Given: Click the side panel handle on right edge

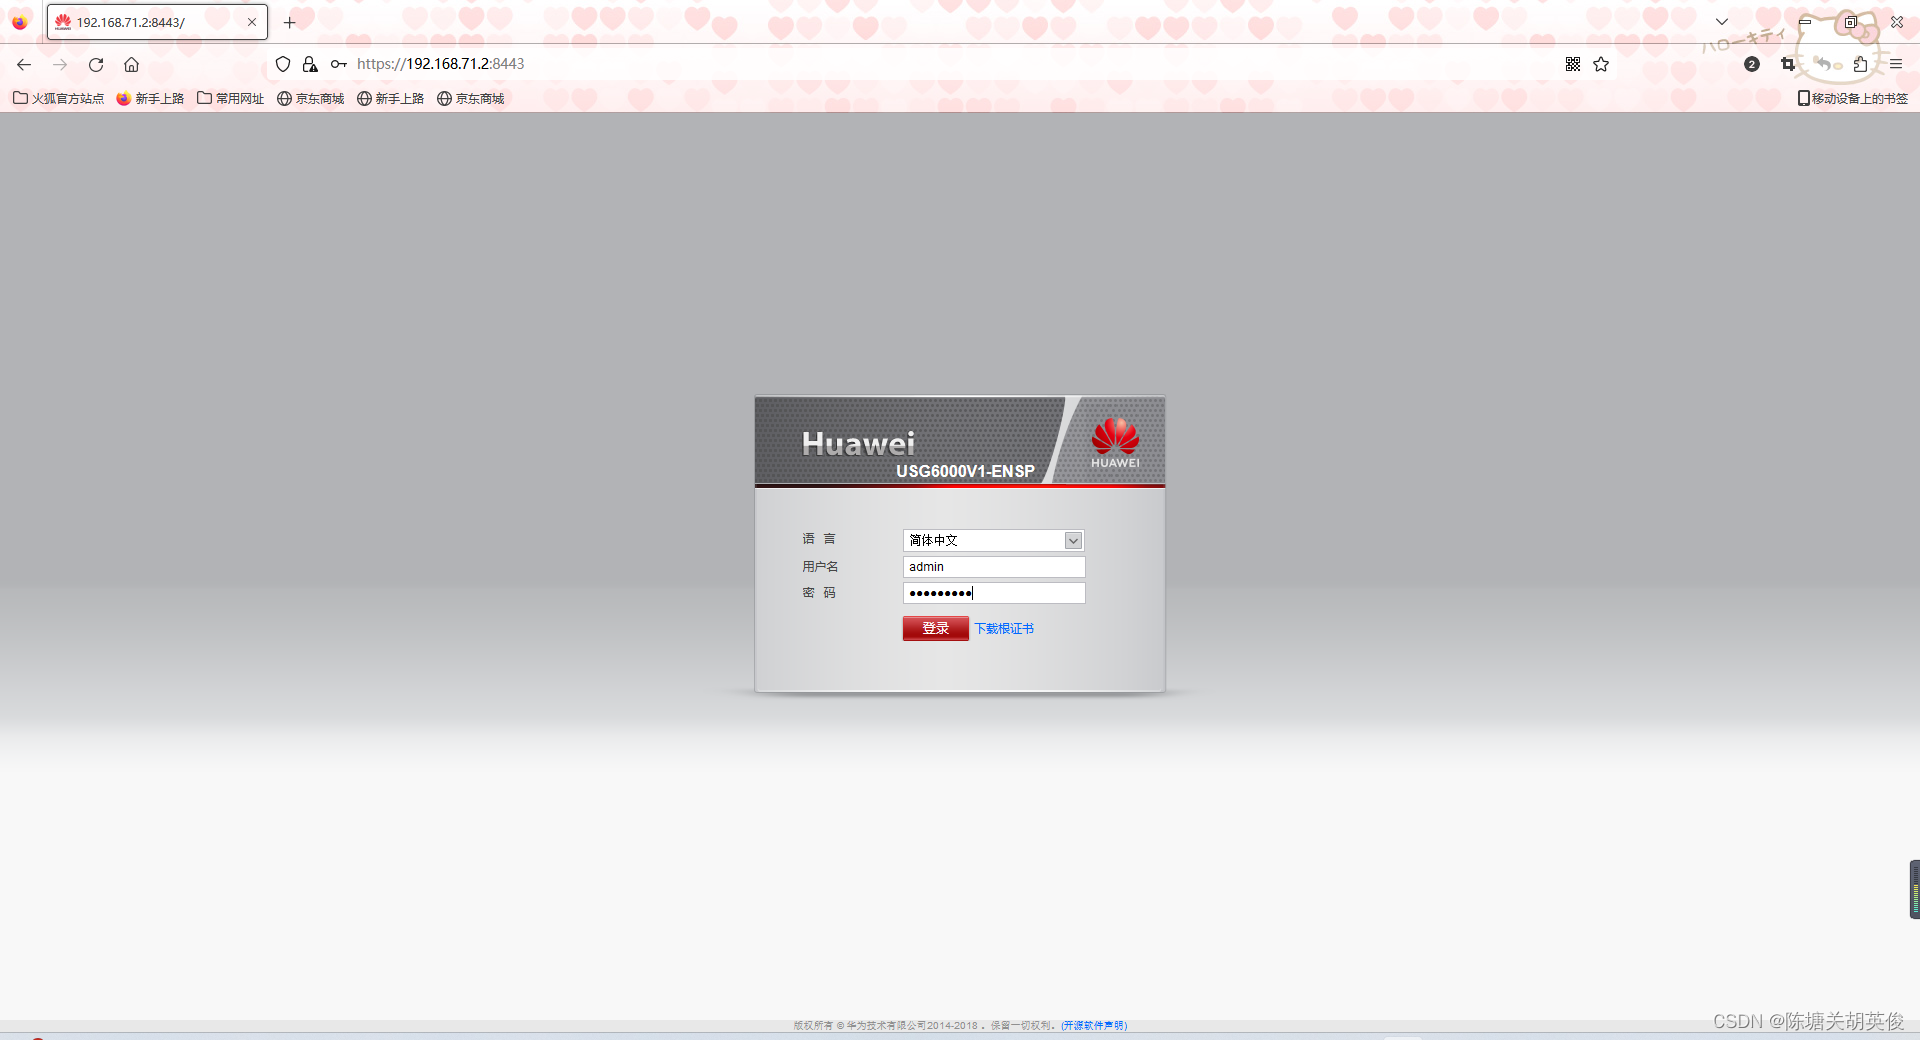Looking at the screenshot, I should pyautogui.click(x=1914, y=889).
